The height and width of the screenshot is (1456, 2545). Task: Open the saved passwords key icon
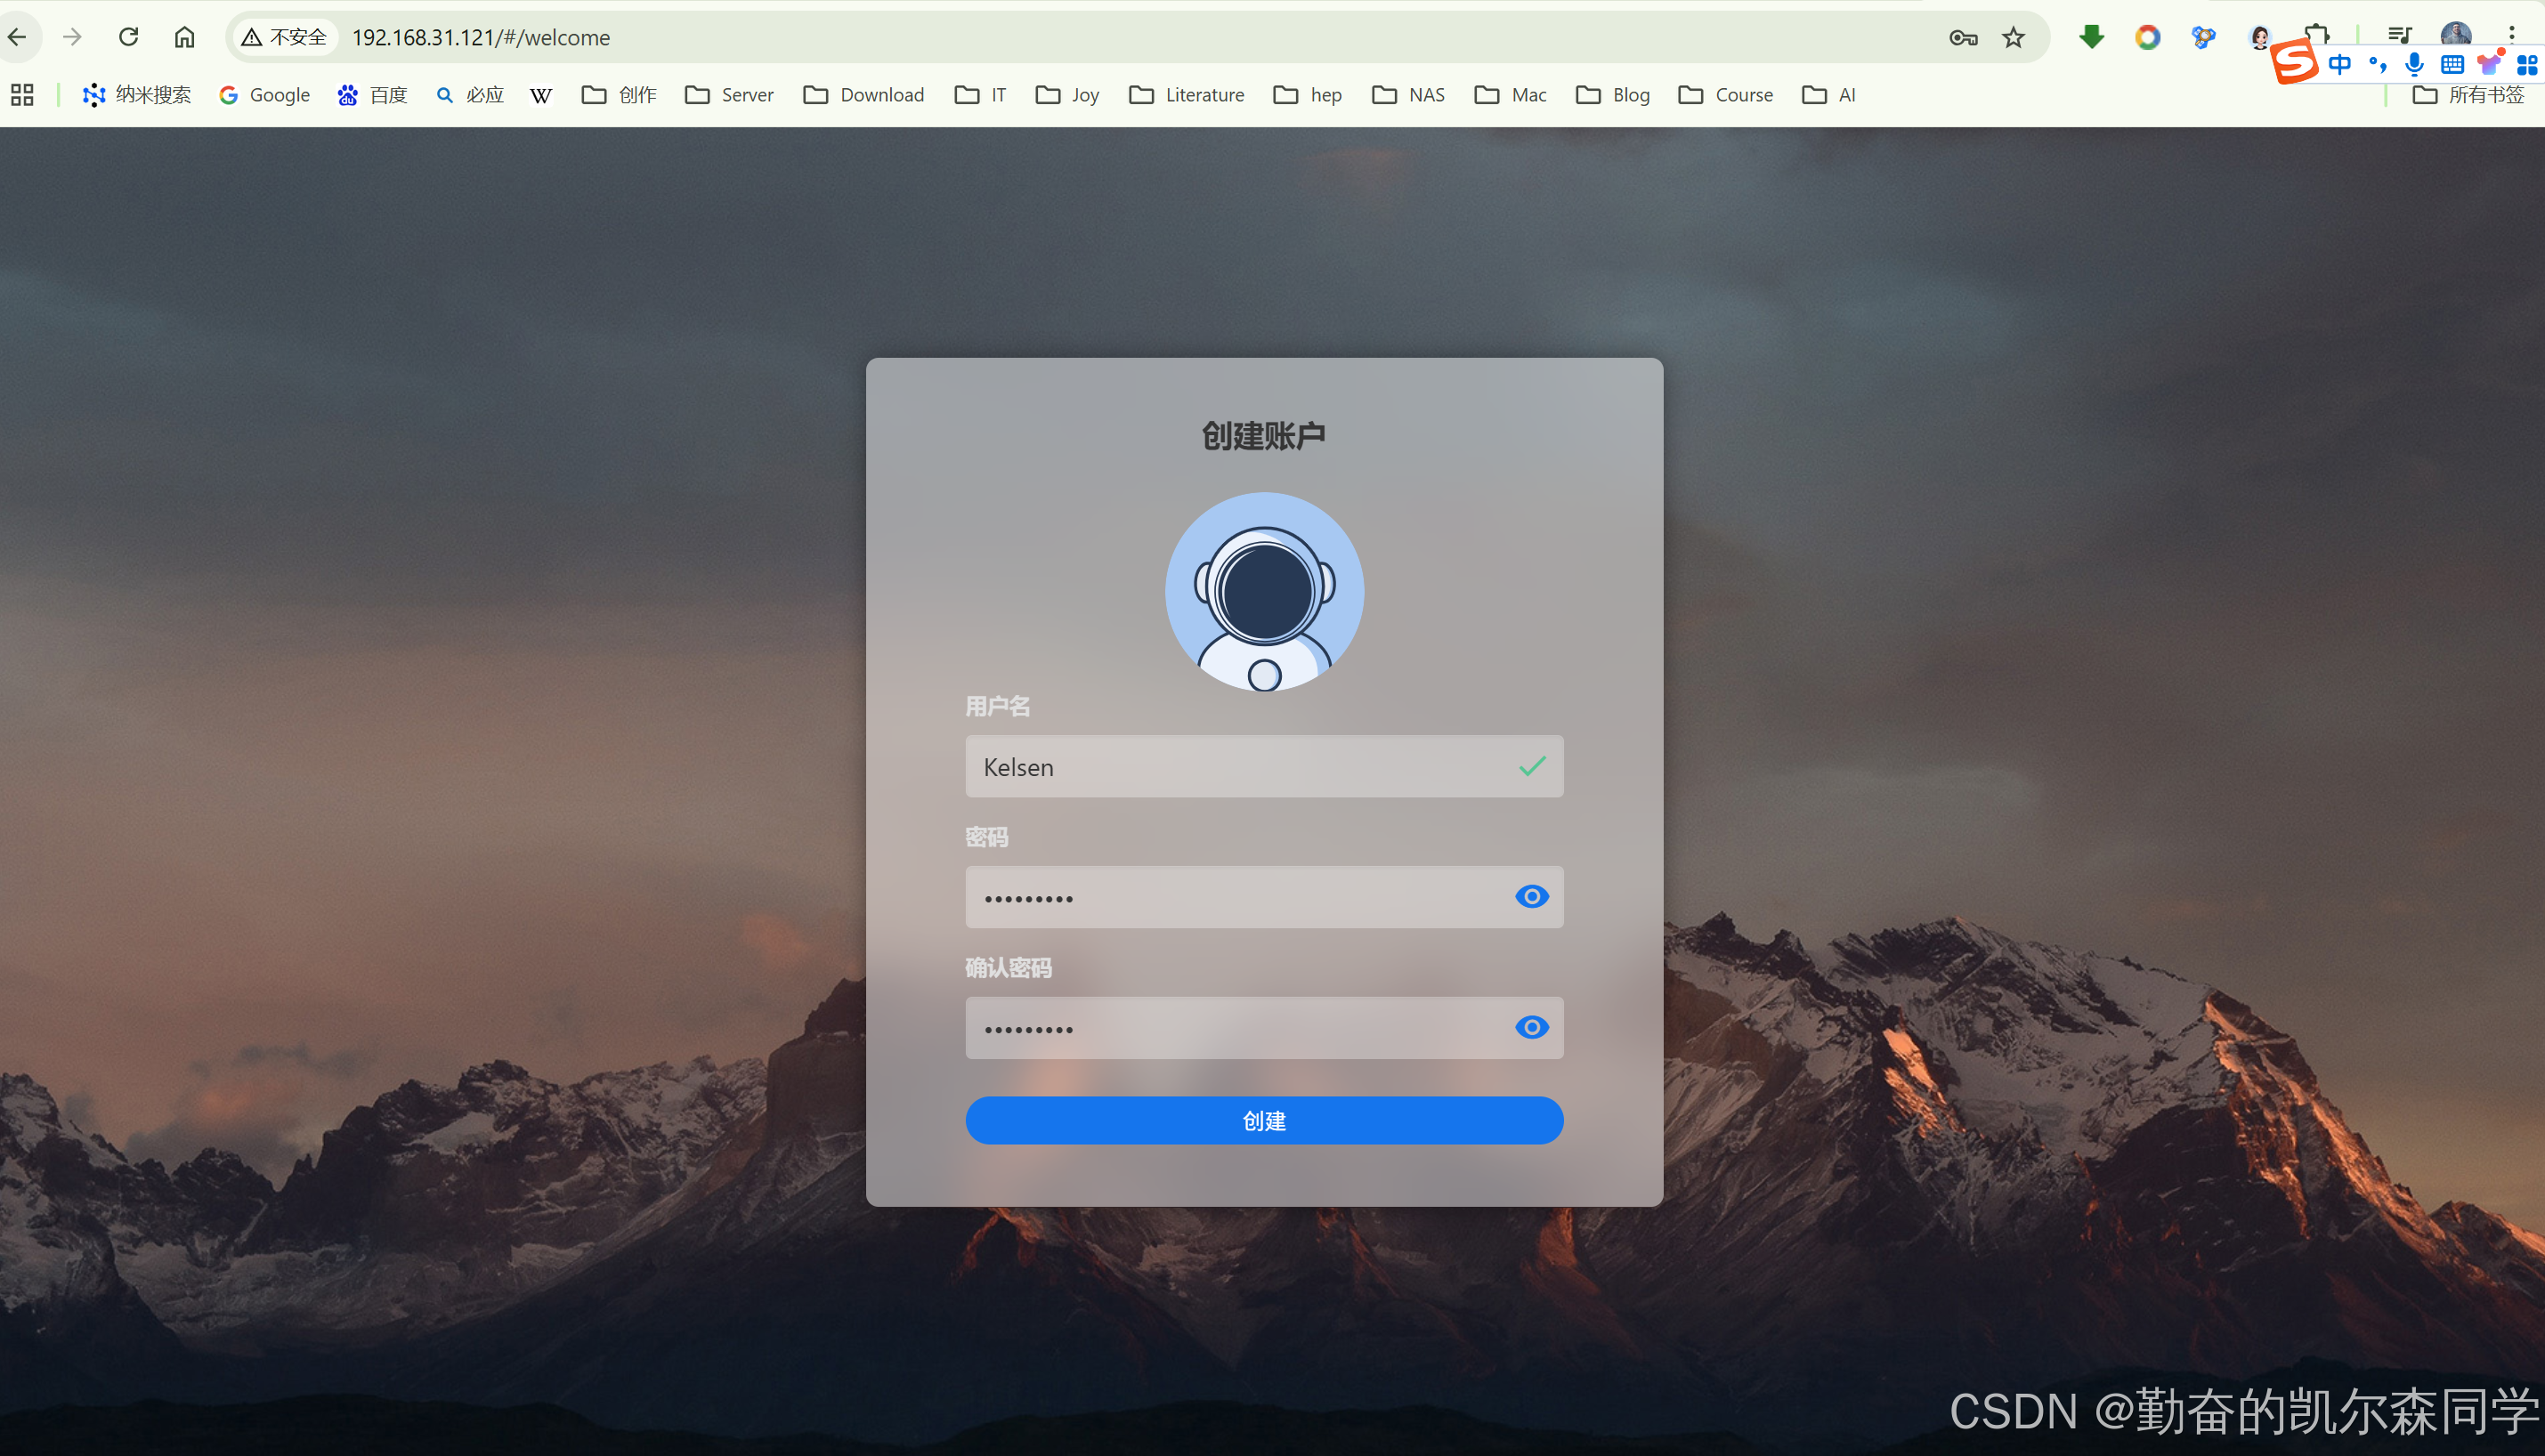pyautogui.click(x=1962, y=37)
